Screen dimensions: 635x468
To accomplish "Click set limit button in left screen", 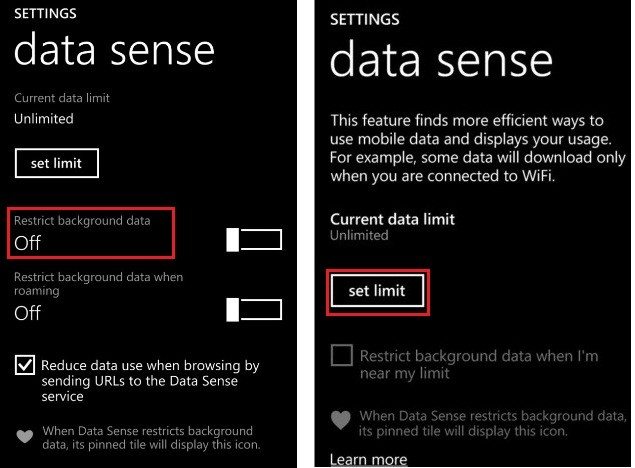I will (57, 163).
